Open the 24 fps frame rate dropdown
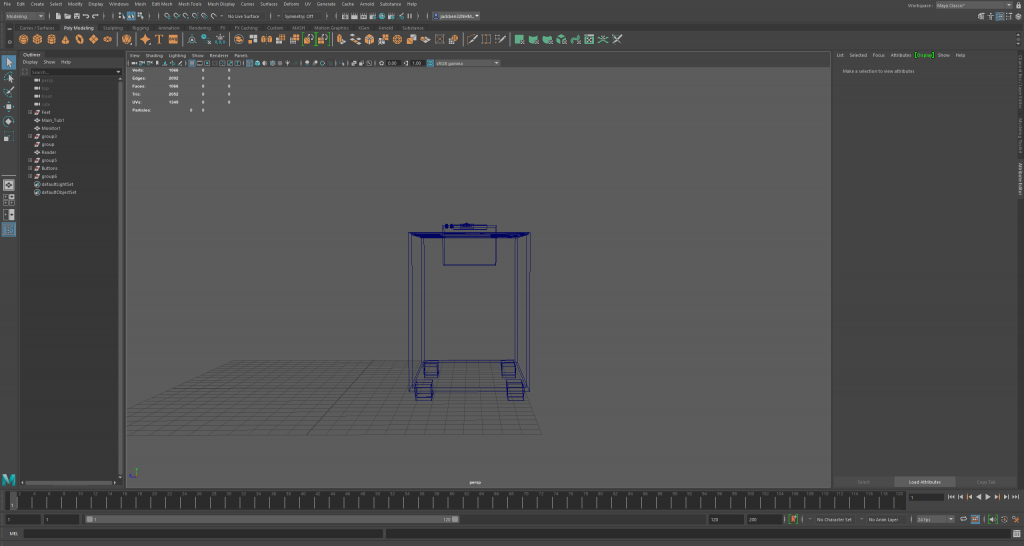 click(937, 520)
